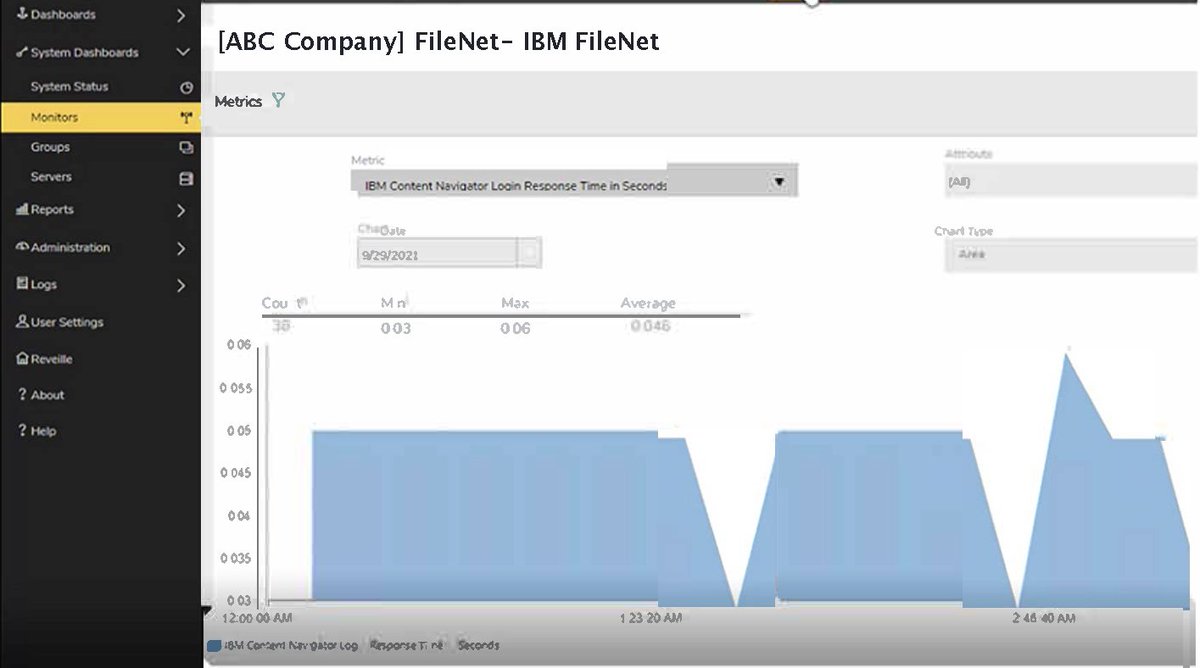Click the User Settings person icon
Image resolution: width=1200 pixels, height=668 pixels.
[22, 322]
